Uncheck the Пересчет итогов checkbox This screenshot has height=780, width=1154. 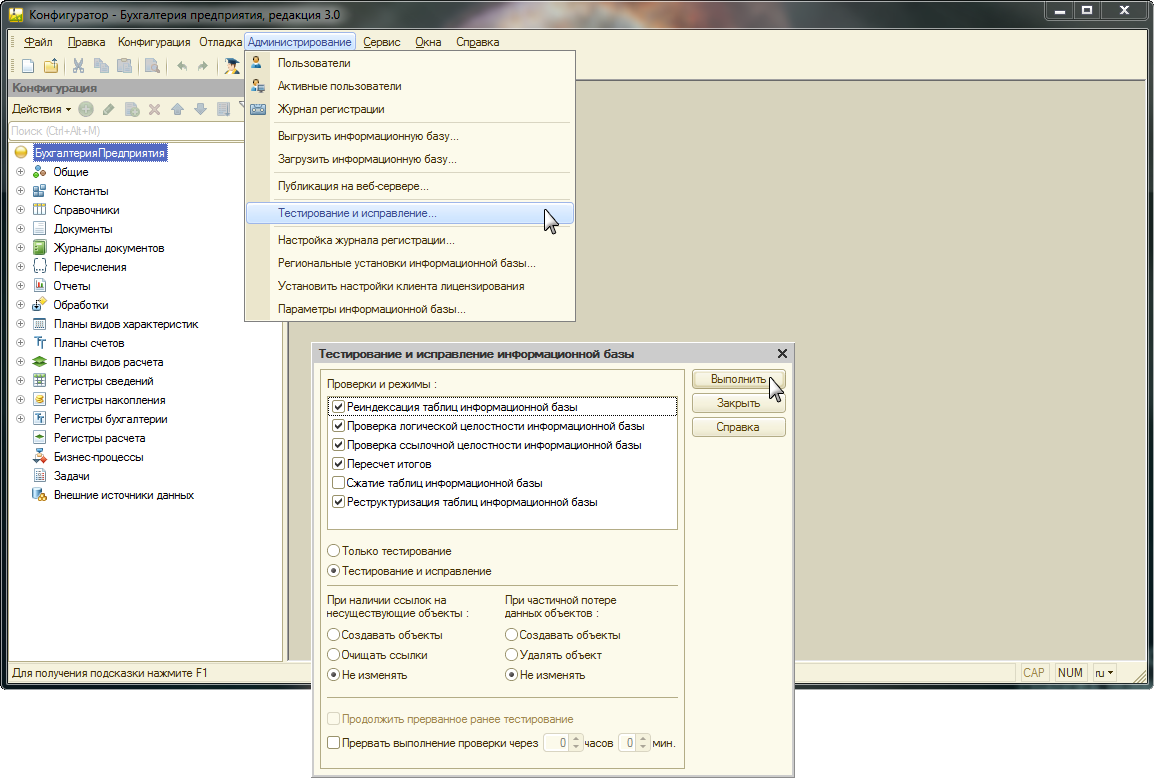[339, 464]
